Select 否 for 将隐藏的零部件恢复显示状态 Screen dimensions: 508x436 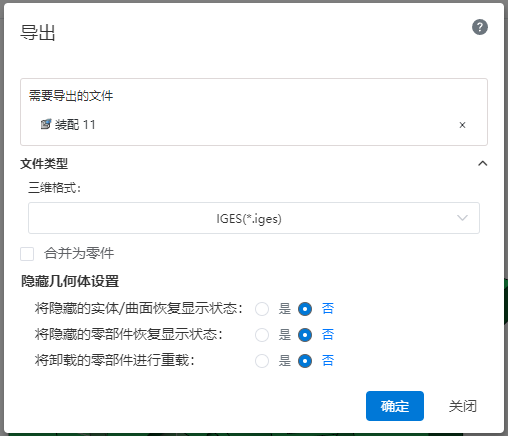[x=305, y=335]
